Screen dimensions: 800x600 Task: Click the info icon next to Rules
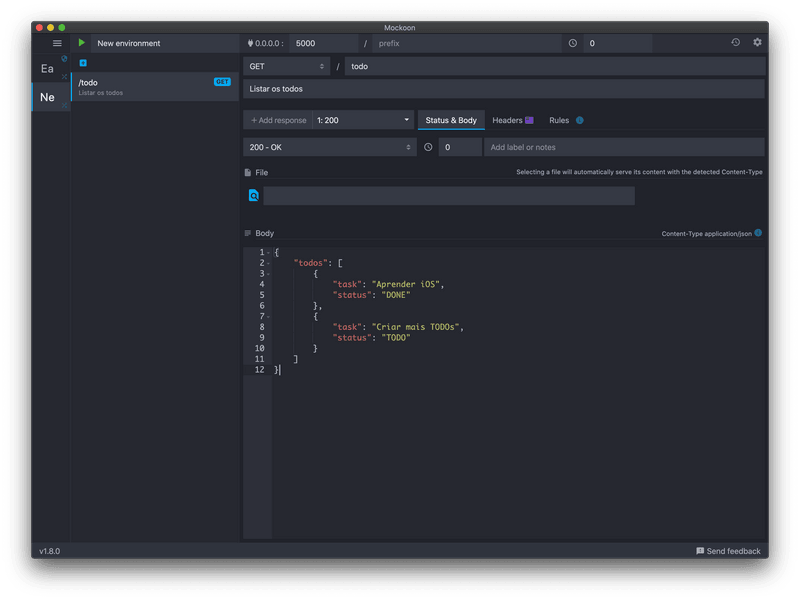580,120
